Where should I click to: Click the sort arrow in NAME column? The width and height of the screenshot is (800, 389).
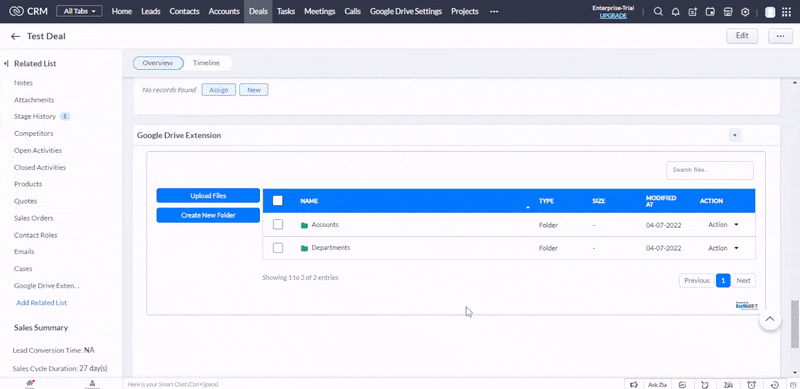click(528, 207)
